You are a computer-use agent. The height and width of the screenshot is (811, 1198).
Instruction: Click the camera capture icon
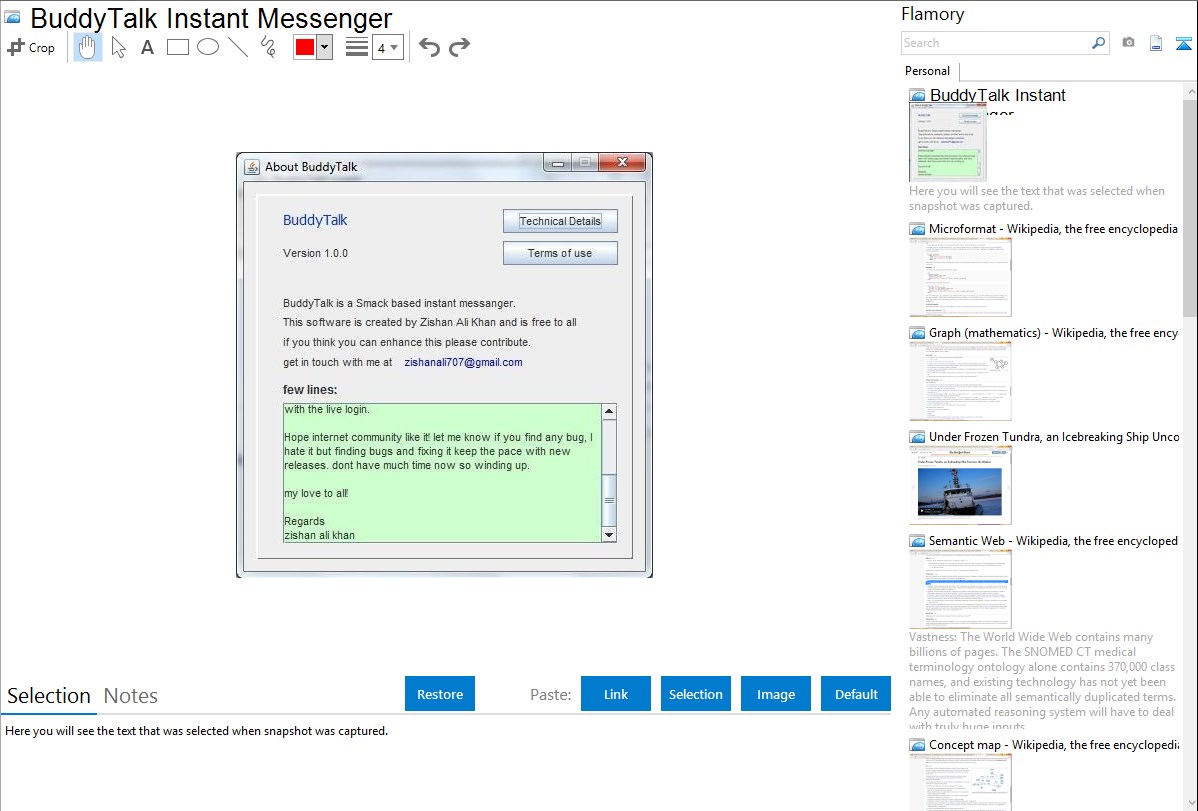[x=1128, y=43]
